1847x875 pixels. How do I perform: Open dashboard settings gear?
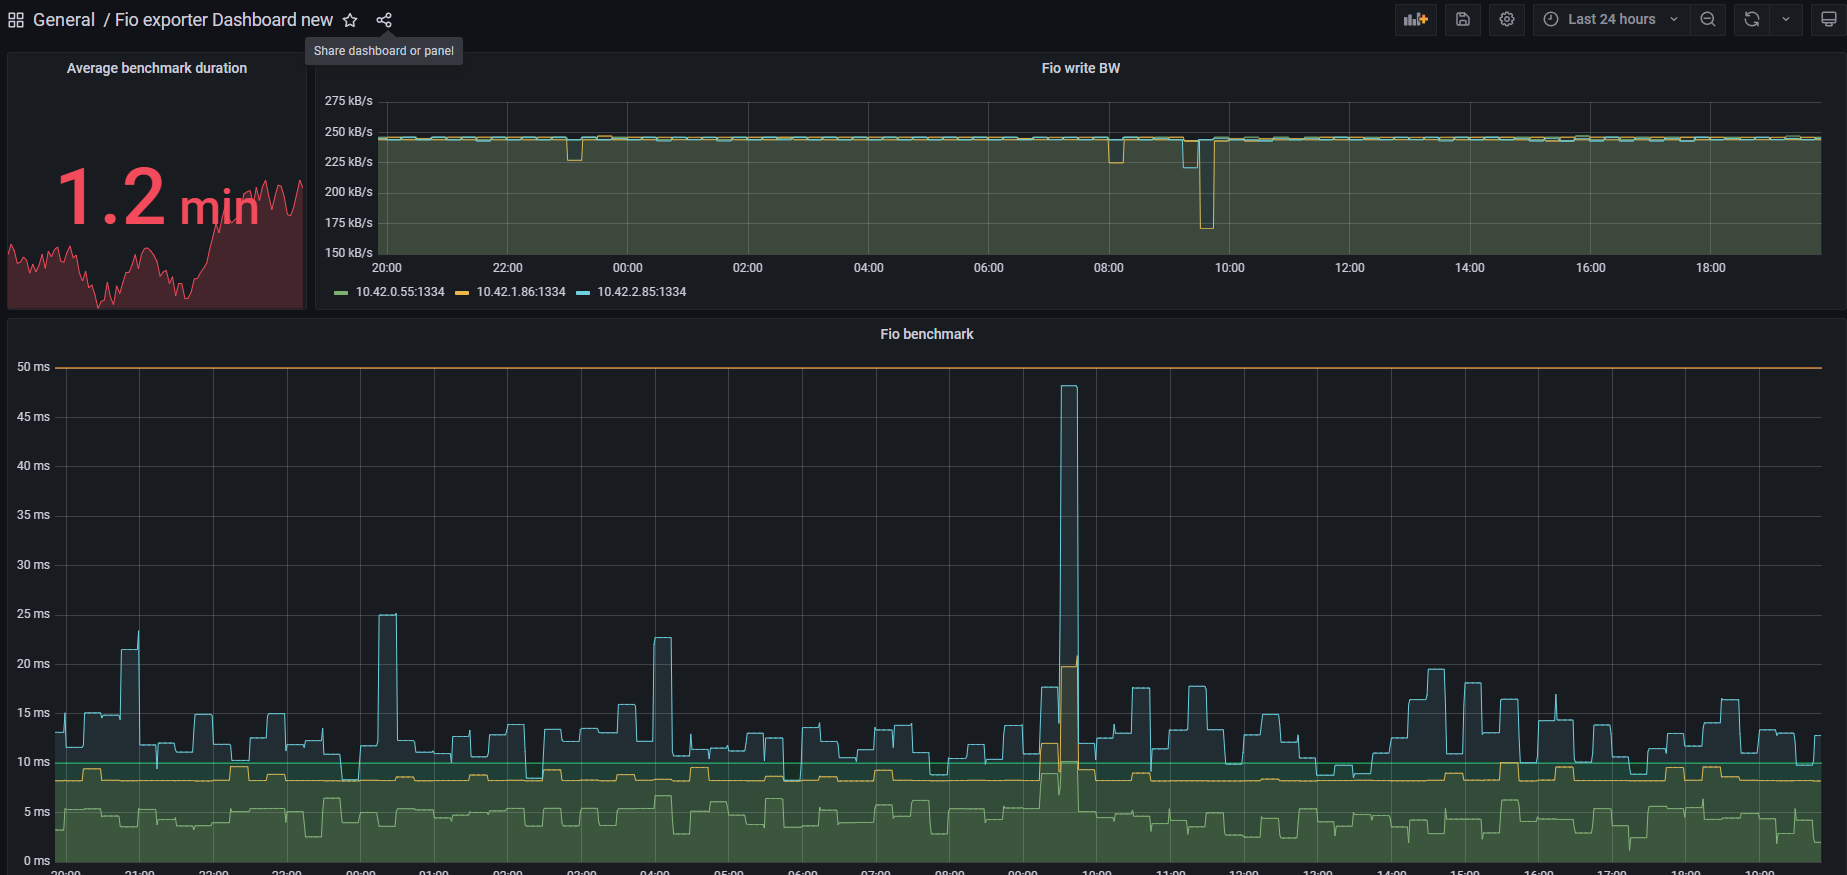tap(1507, 19)
